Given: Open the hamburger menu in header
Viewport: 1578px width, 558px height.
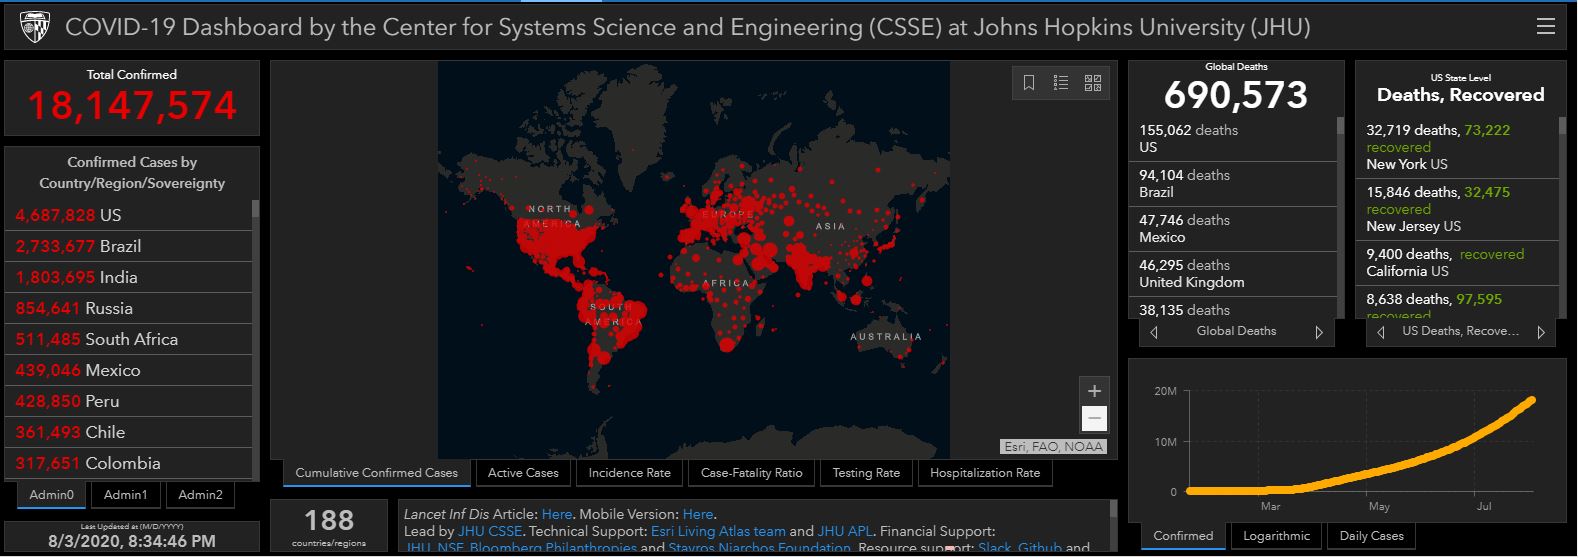Looking at the screenshot, I should tap(1545, 27).
